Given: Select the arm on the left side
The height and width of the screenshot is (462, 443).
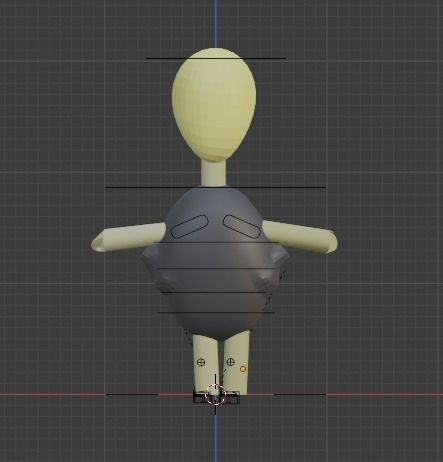Looking at the screenshot, I should [128, 237].
